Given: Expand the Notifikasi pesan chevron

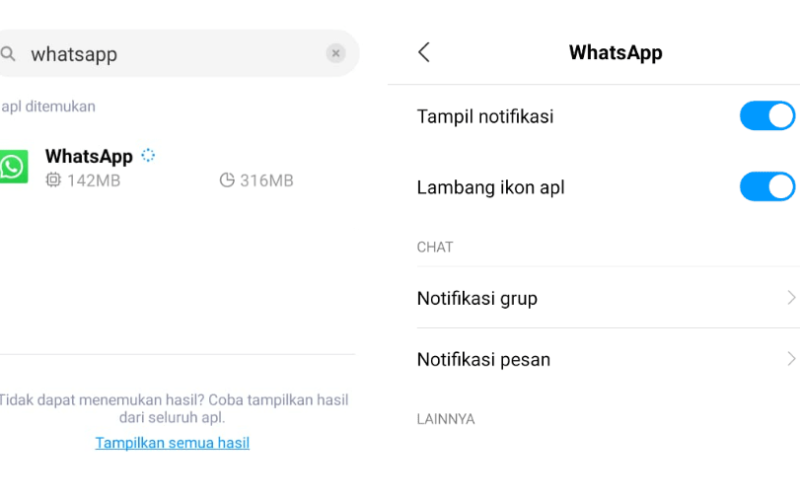Looking at the screenshot, I should click(791, 359).
